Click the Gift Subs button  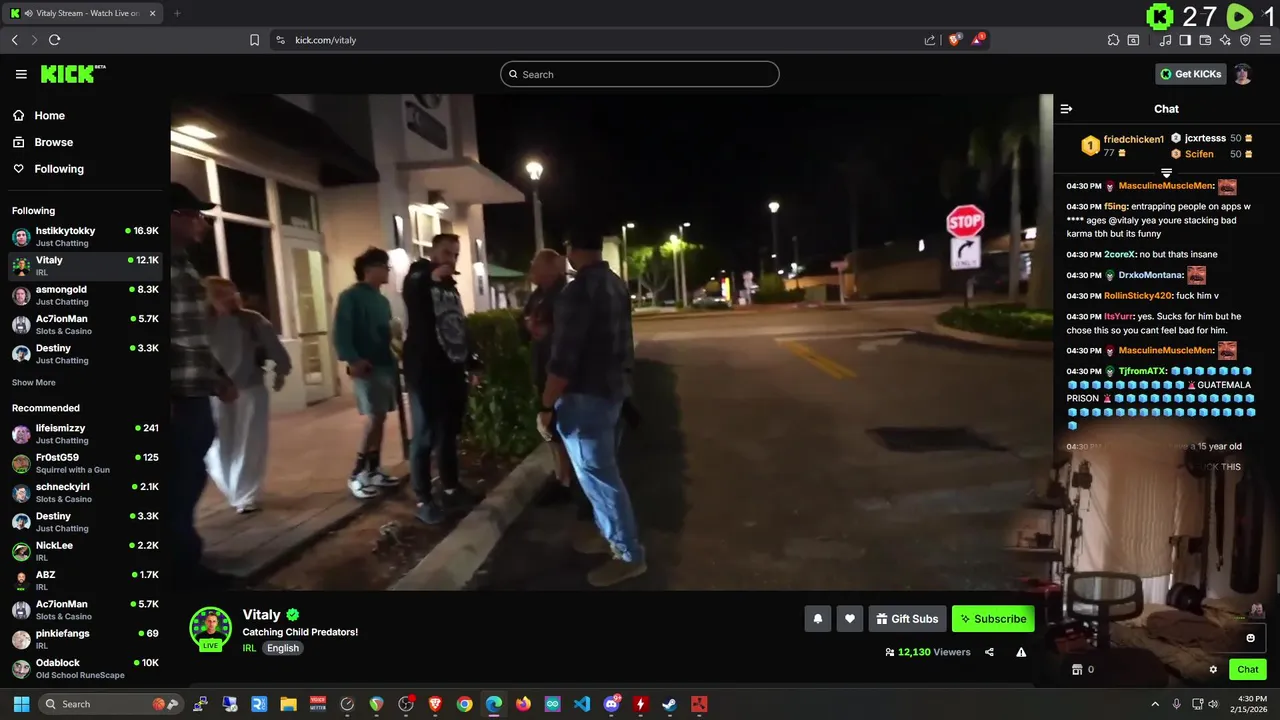tap(907, 619)
